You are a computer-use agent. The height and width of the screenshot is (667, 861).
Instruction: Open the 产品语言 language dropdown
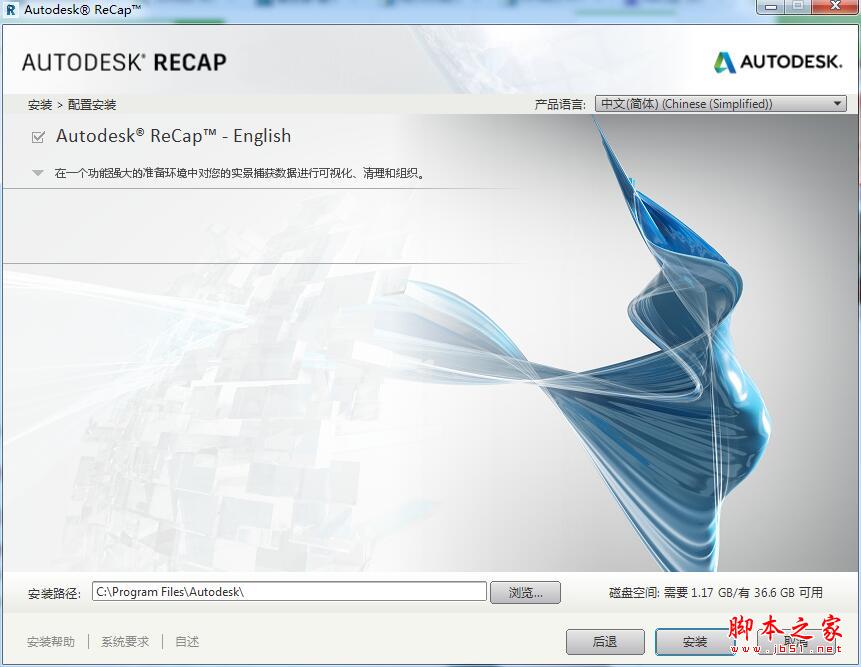720,104
